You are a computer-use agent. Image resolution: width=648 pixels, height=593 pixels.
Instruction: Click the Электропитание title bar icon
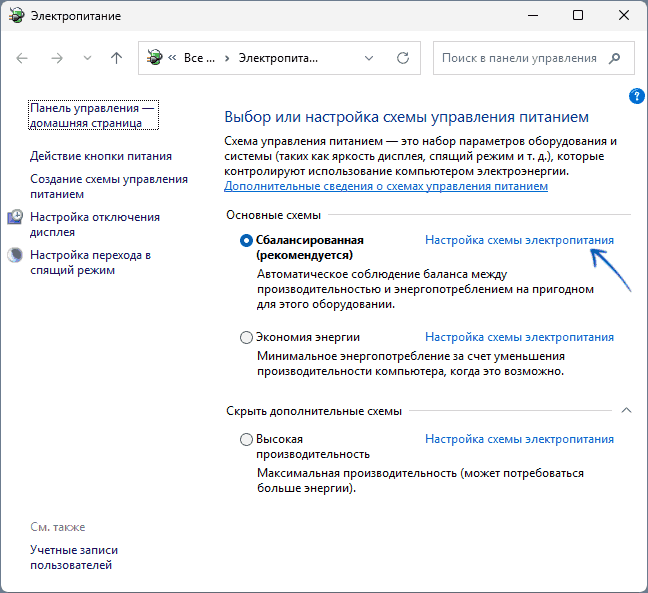coord(17,16)
